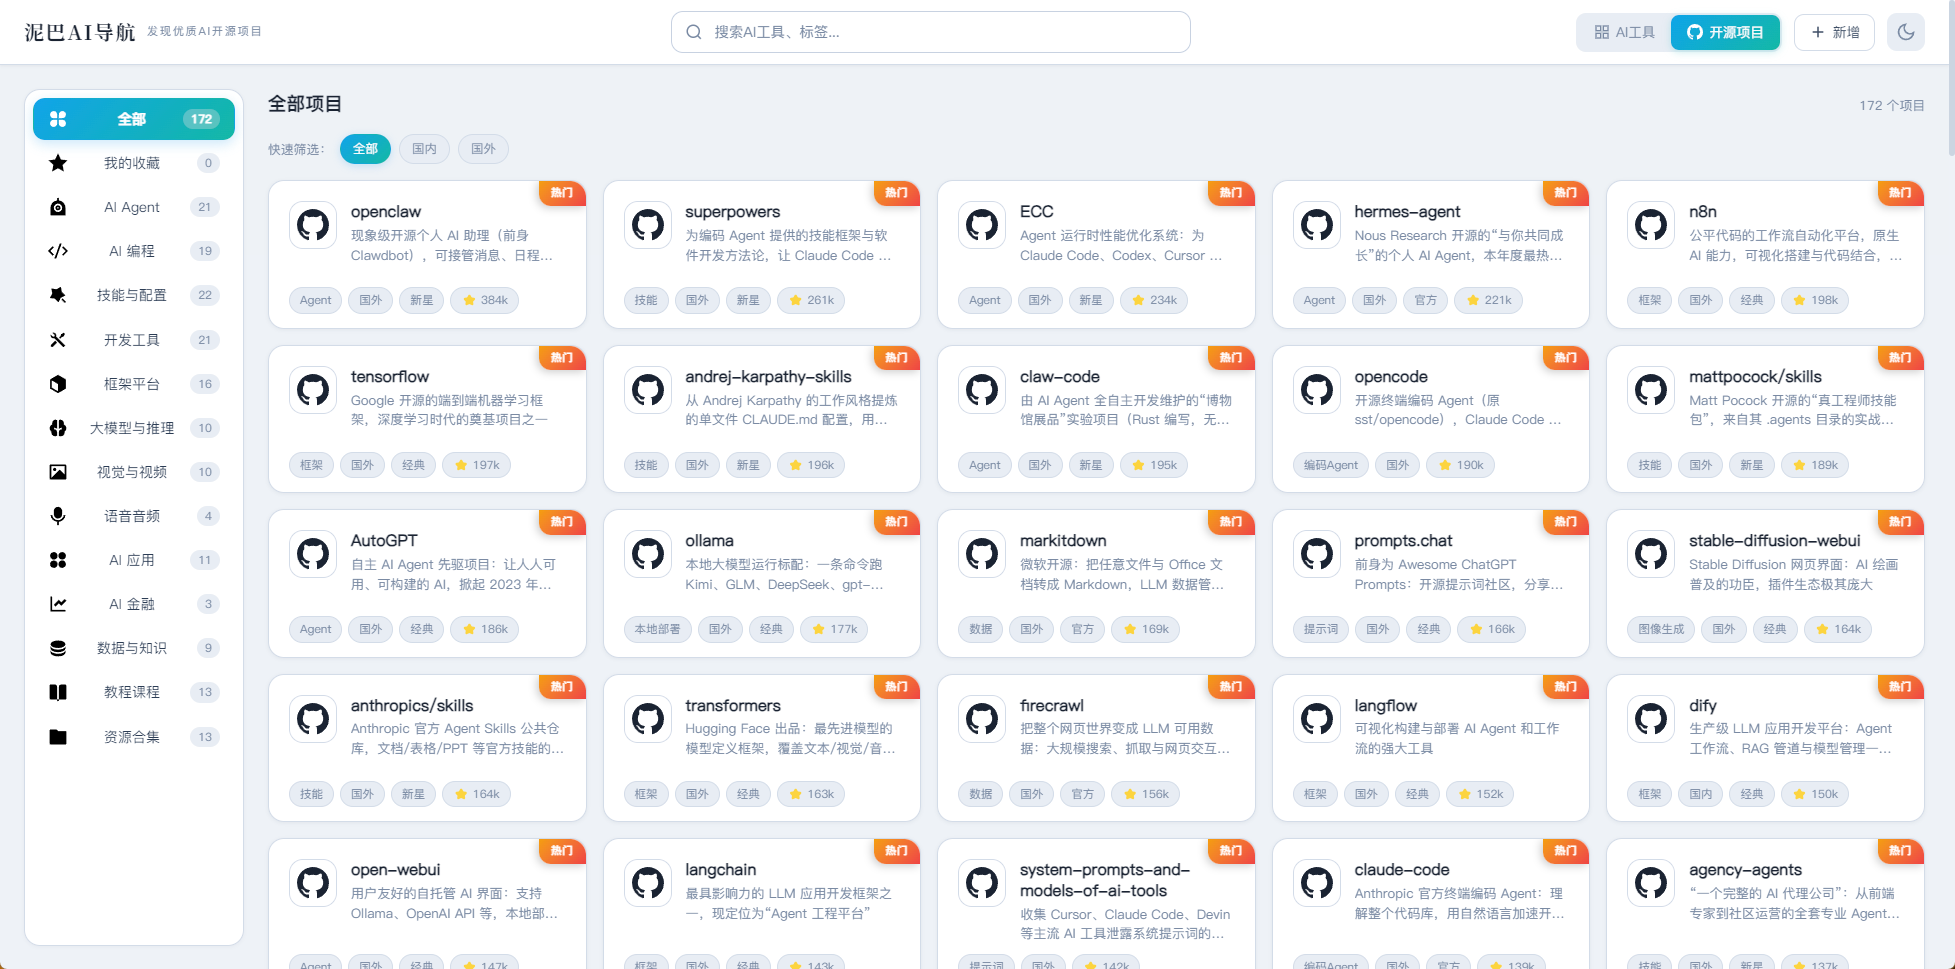The width and height of the screenshot is (1955, 969).
Task: Open the claw-code project title
Action: (x=1060, y=377)
